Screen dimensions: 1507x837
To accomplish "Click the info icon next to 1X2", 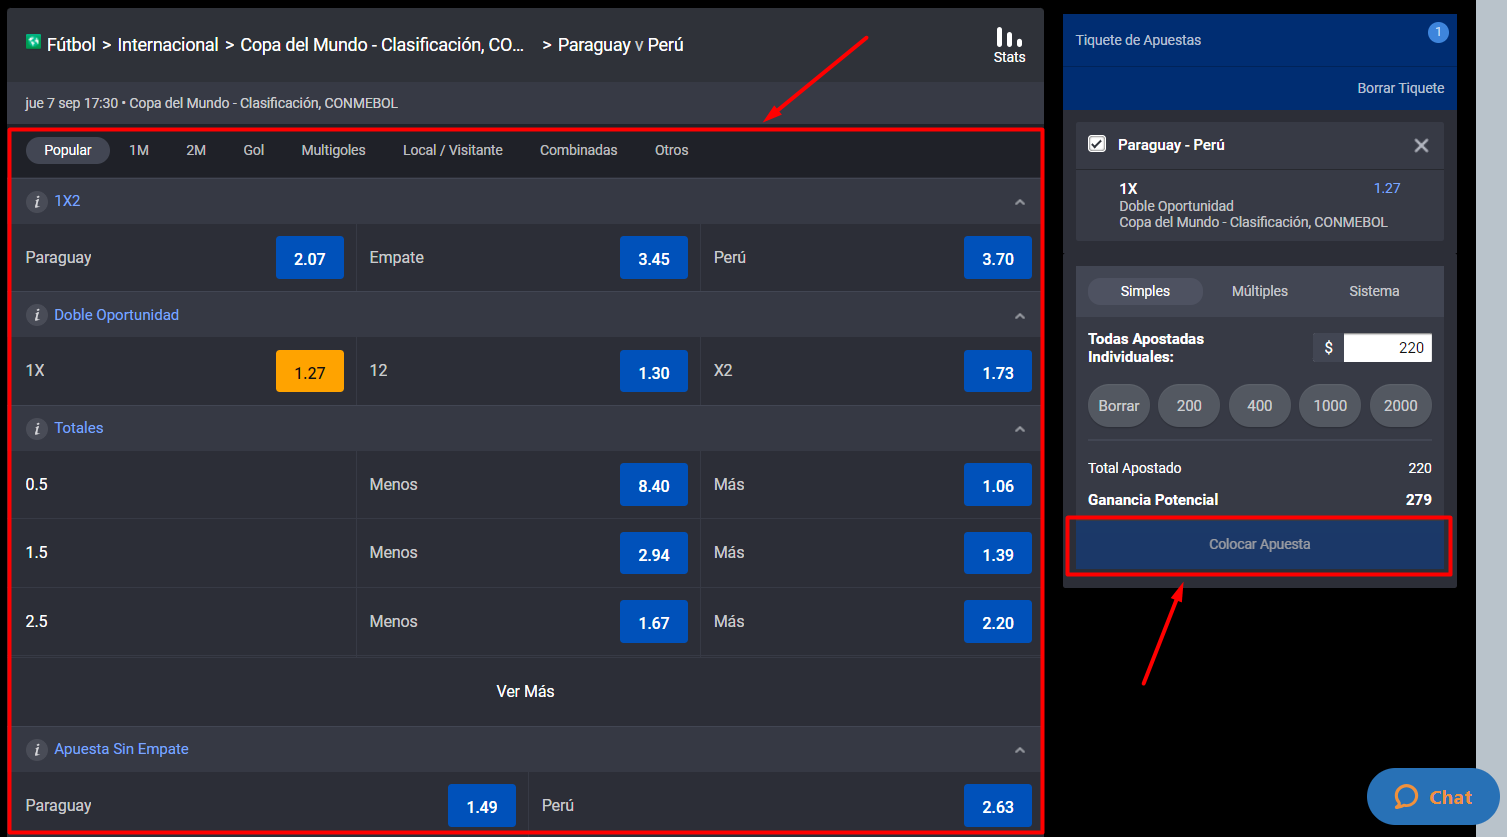I will coord(37,201).
